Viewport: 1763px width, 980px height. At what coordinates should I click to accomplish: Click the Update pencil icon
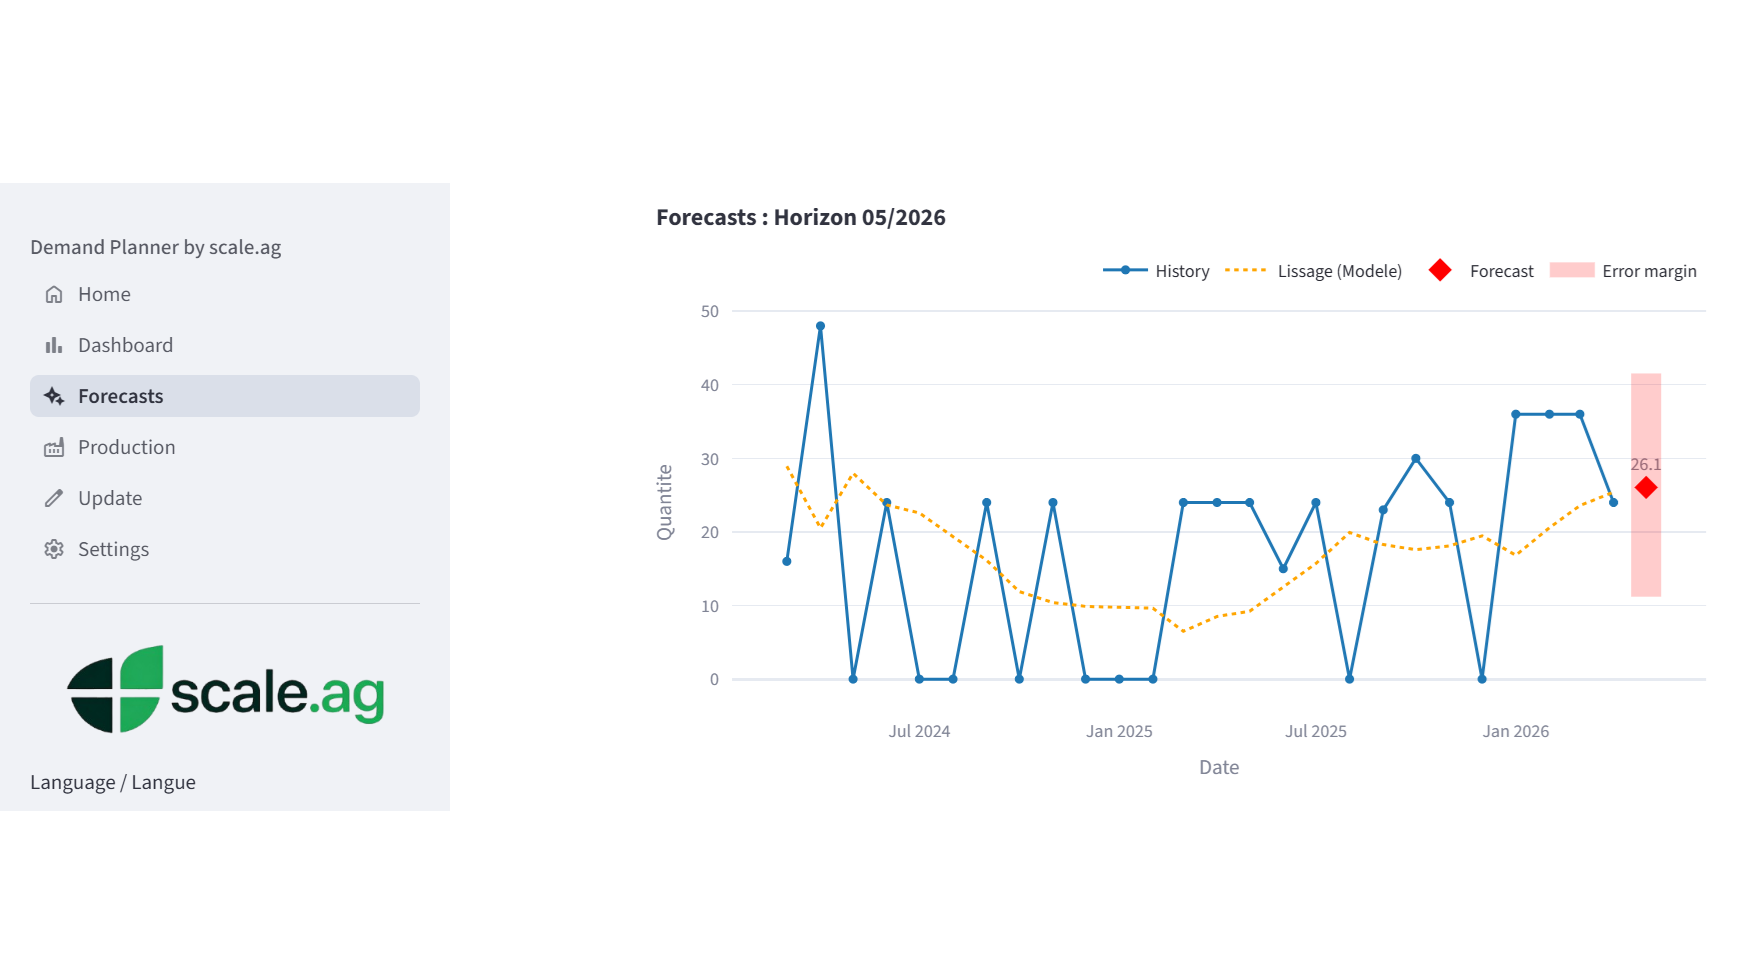pos(54,498)
